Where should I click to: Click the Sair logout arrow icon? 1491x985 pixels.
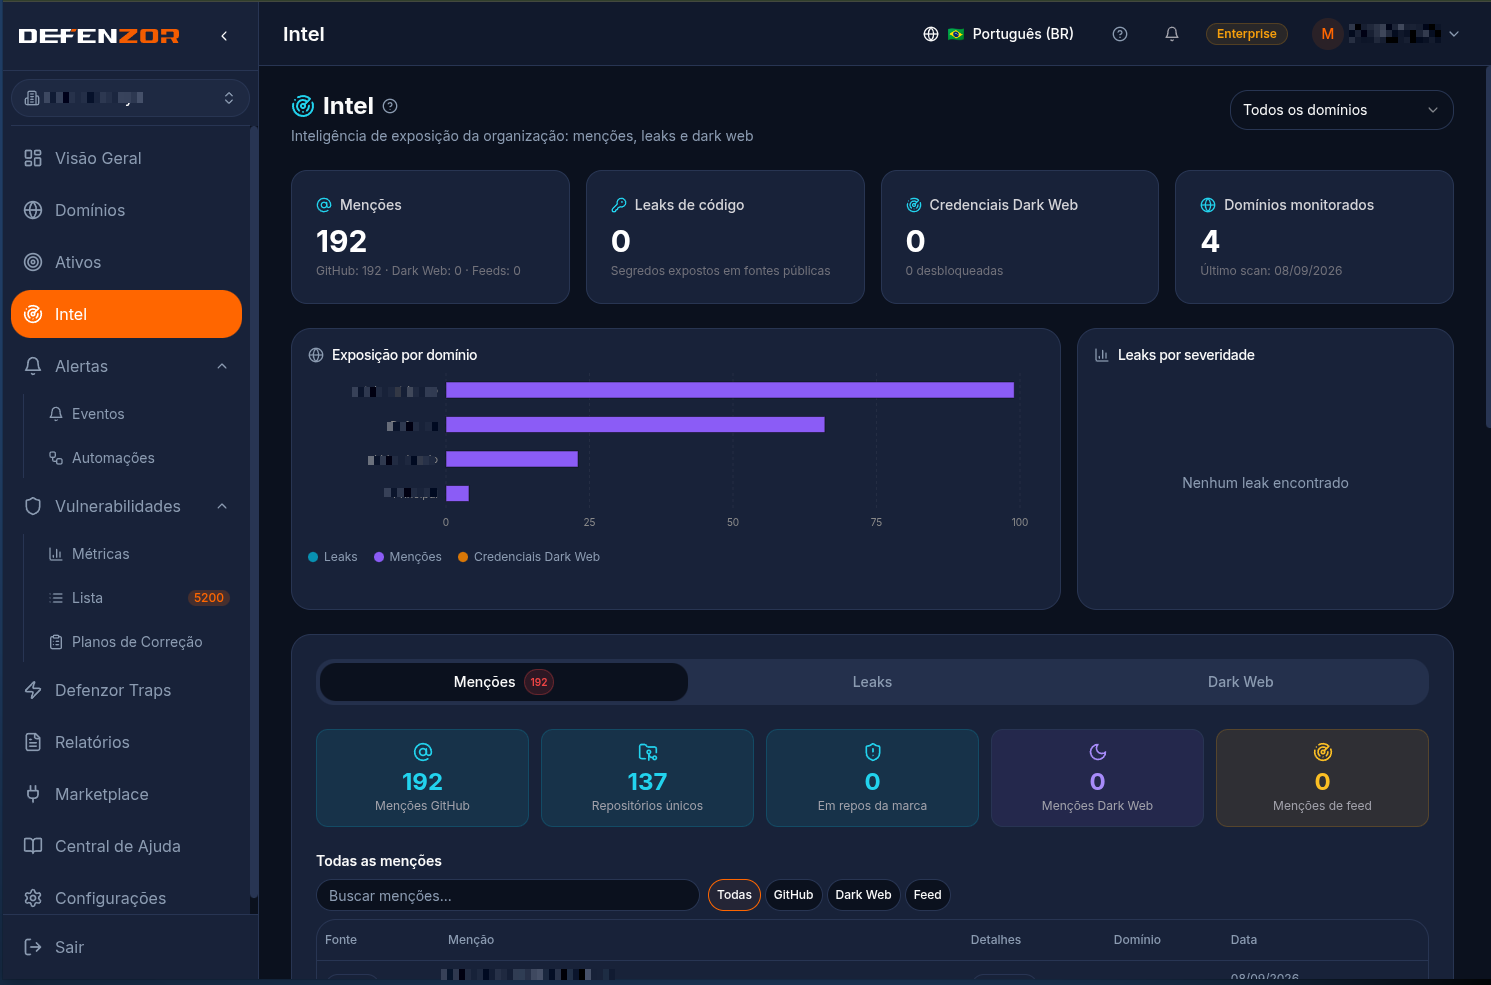33,947
